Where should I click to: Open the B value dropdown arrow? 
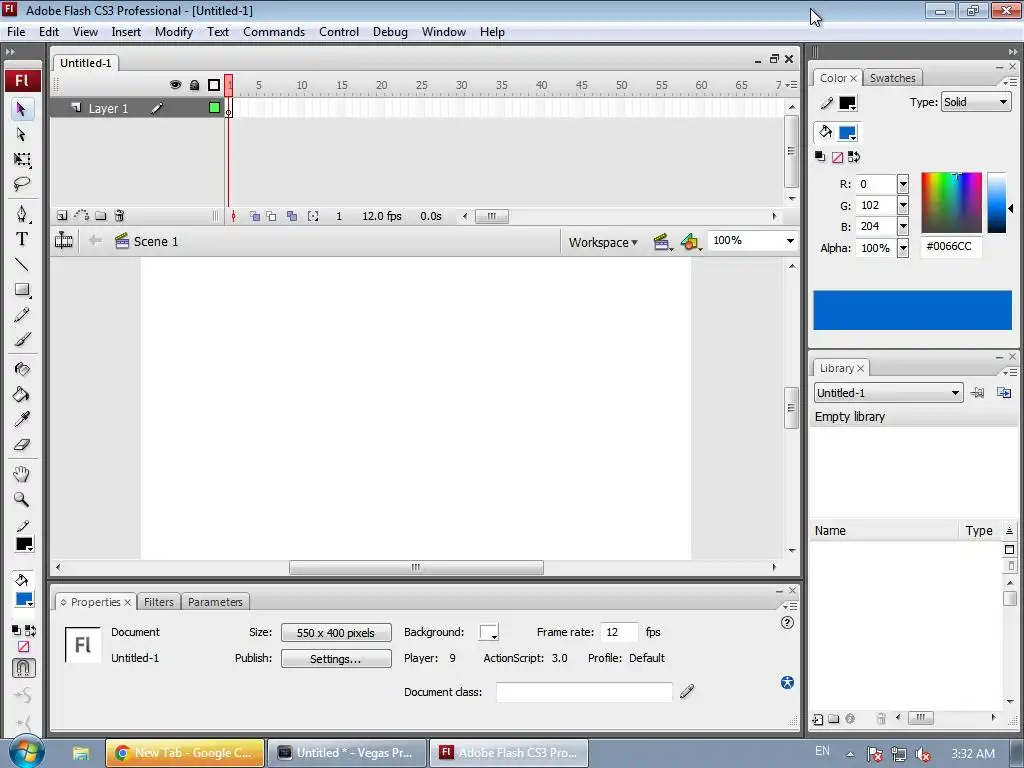903,226
